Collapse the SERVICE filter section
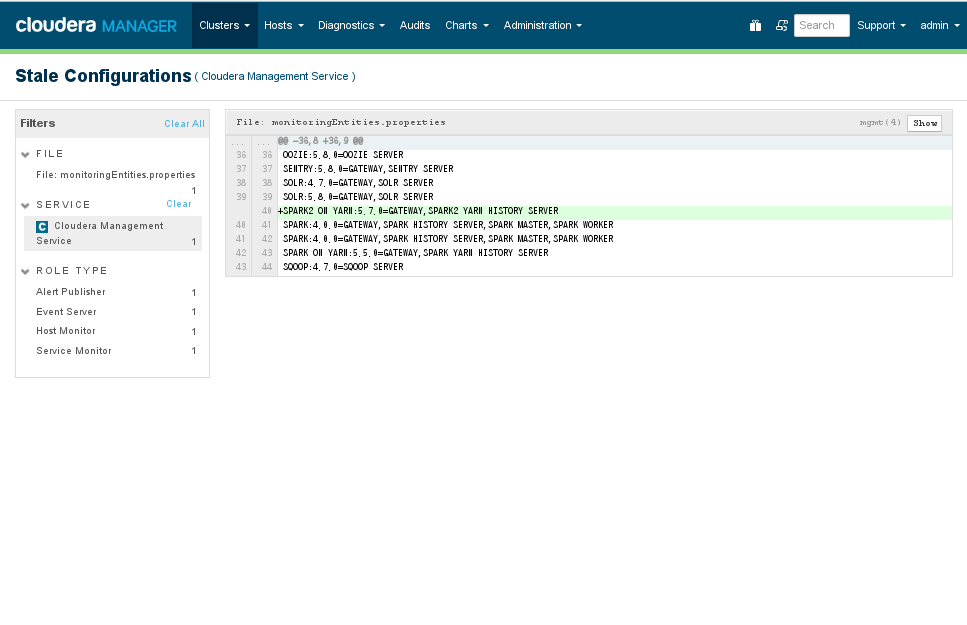967x625 pixels. (x=25, y=205)
